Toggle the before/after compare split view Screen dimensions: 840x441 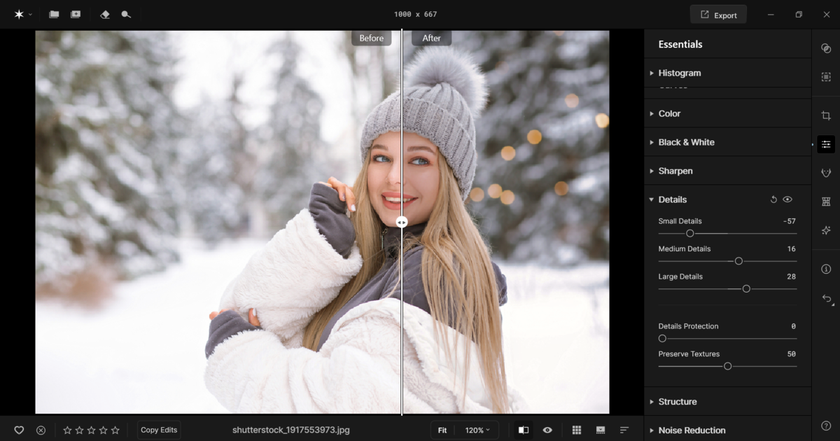click(523, 430)
